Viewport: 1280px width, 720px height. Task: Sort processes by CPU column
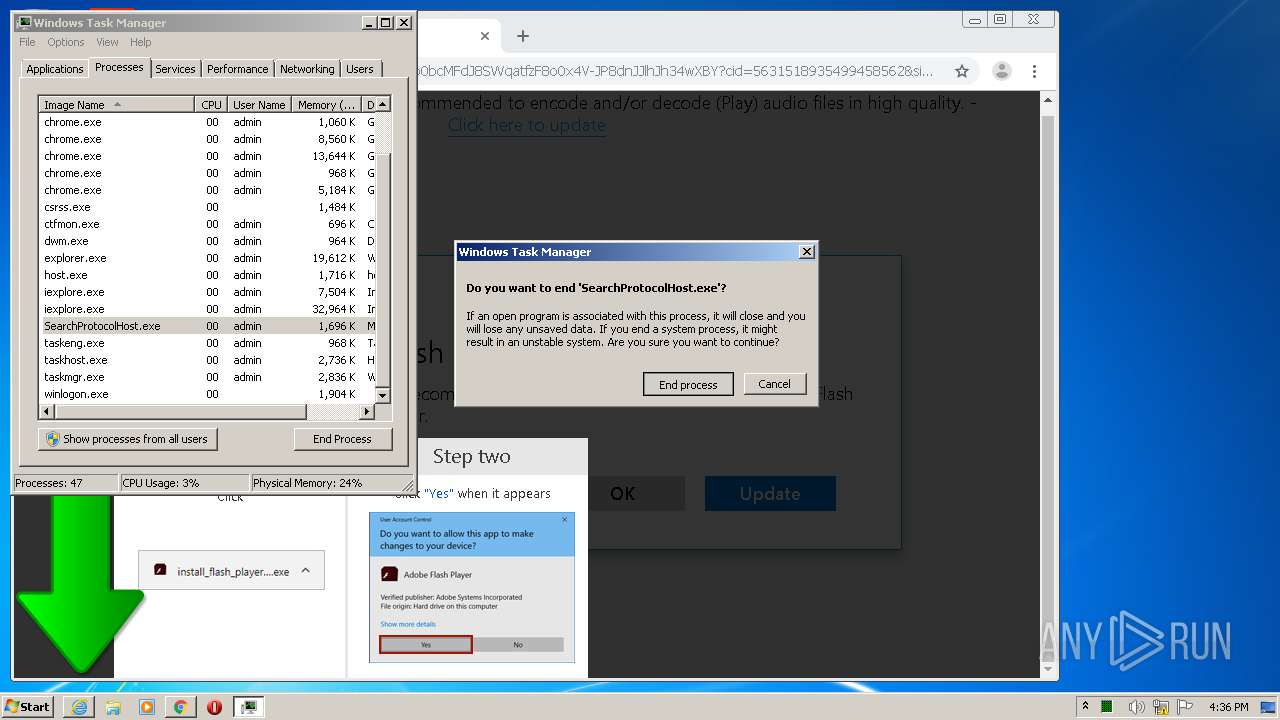pos(210,105)
